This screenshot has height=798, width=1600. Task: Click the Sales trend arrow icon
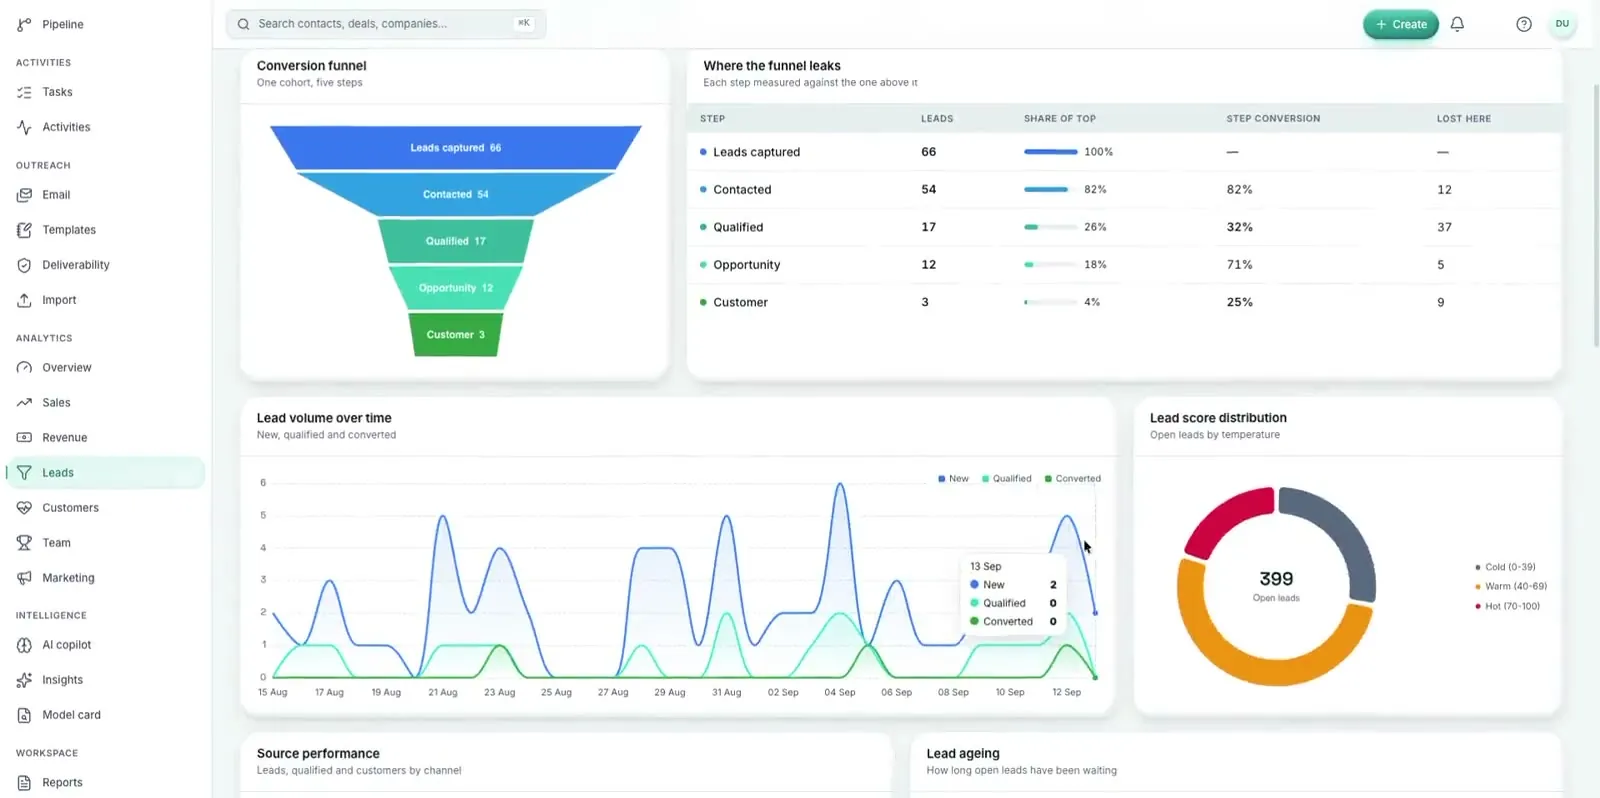(24, 403)
